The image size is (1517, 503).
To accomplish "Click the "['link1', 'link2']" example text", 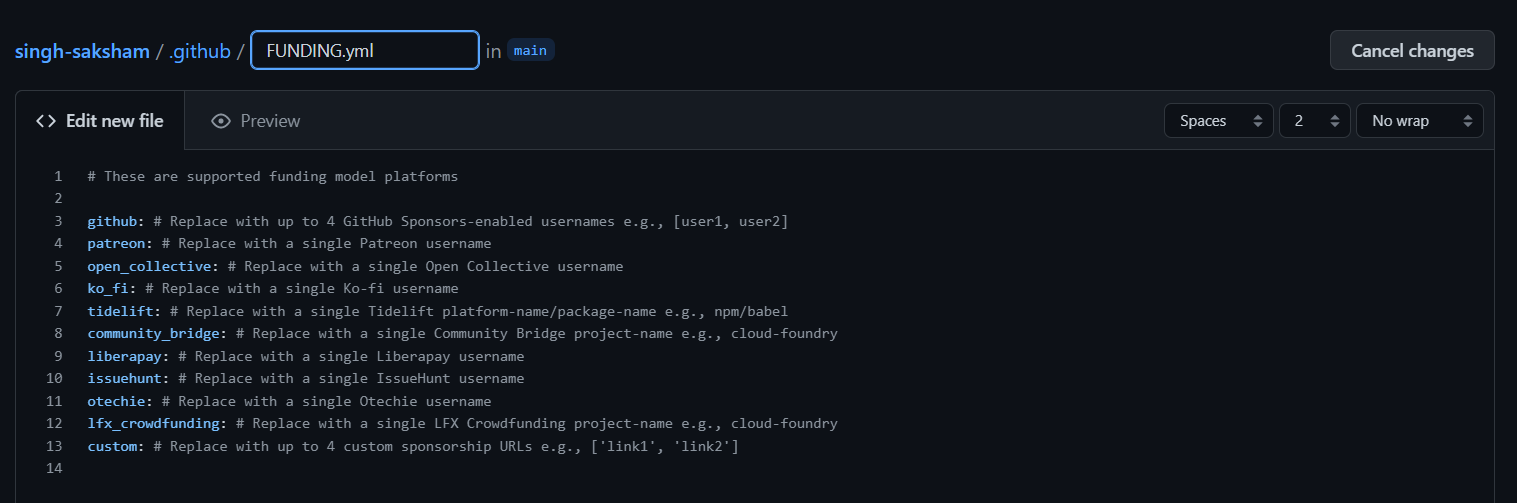I will pyautogui.click(x=665, y=446).
